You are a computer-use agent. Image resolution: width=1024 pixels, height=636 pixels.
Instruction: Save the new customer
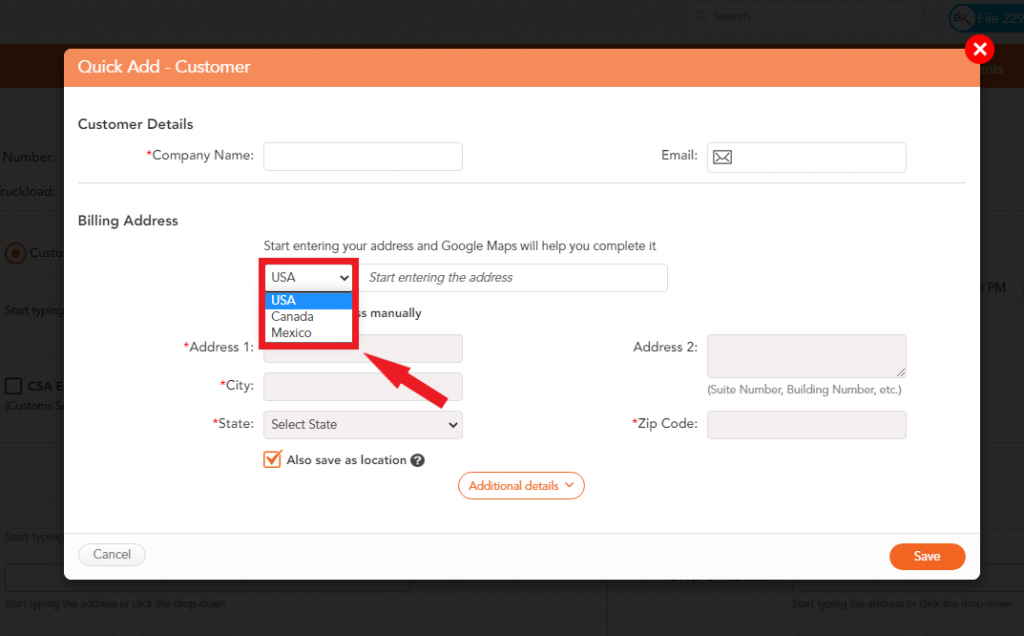927,556
